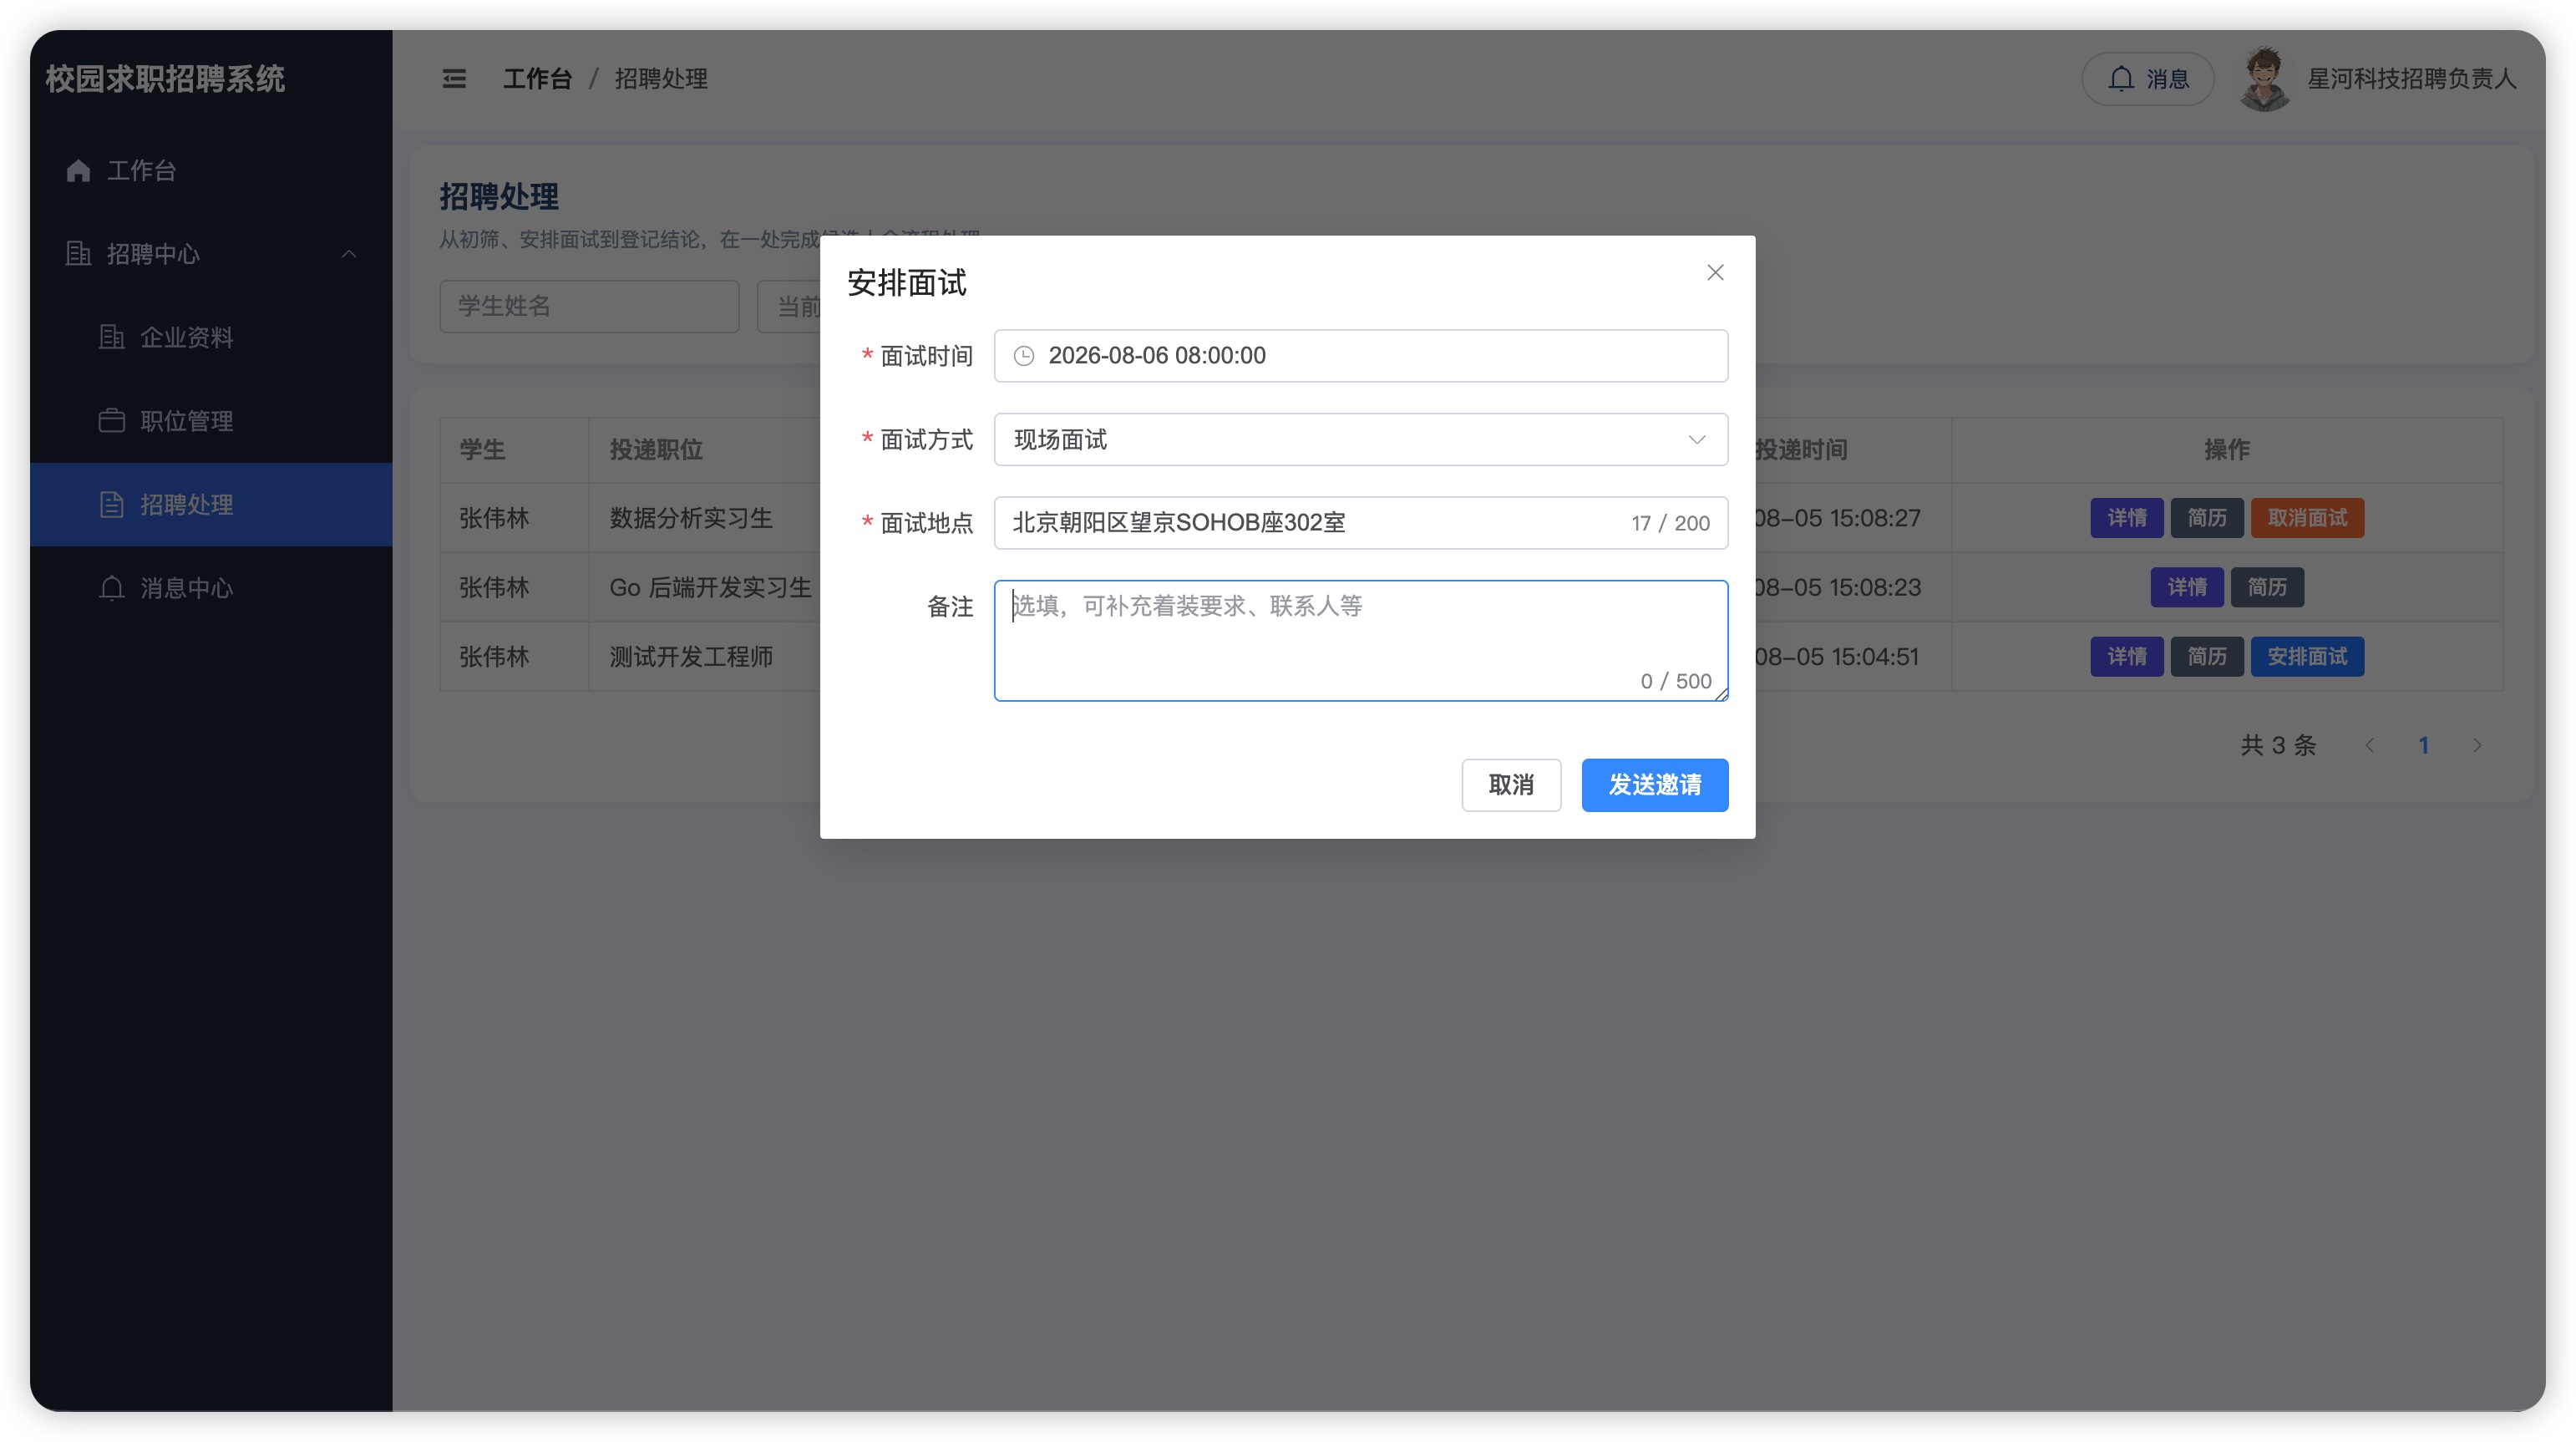Send invitation with 发送邀请 button
This screenshot has width=2576, height=1442.
point(1654,785)
